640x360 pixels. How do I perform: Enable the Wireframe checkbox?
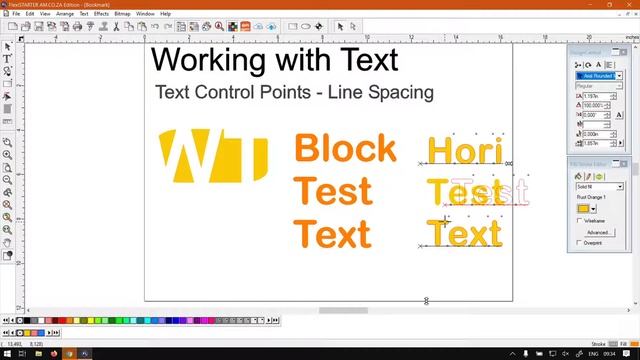[x=579, y=220]
